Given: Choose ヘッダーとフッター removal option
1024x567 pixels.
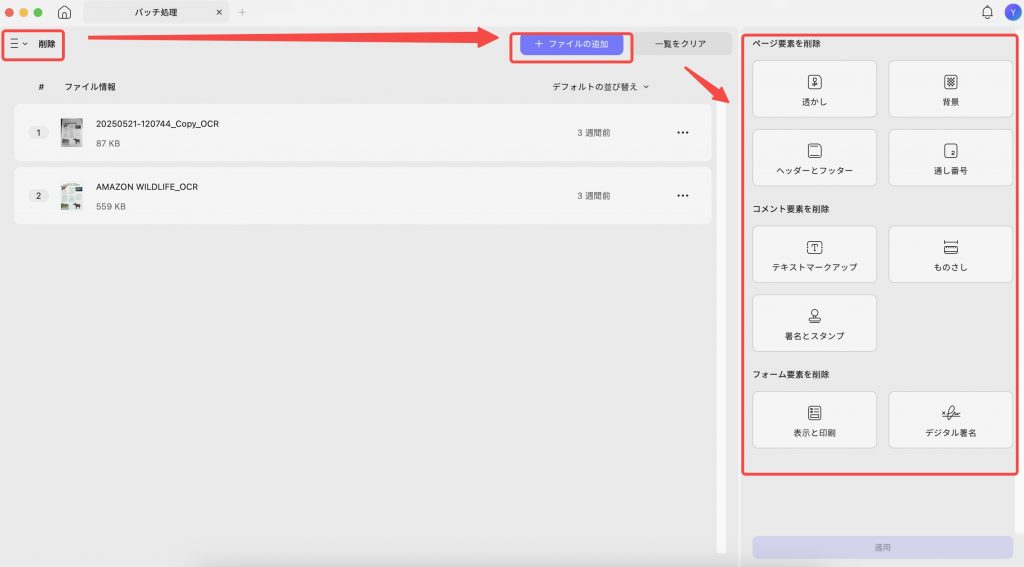Looking at the screenshot, I should [x=814, y=158].
